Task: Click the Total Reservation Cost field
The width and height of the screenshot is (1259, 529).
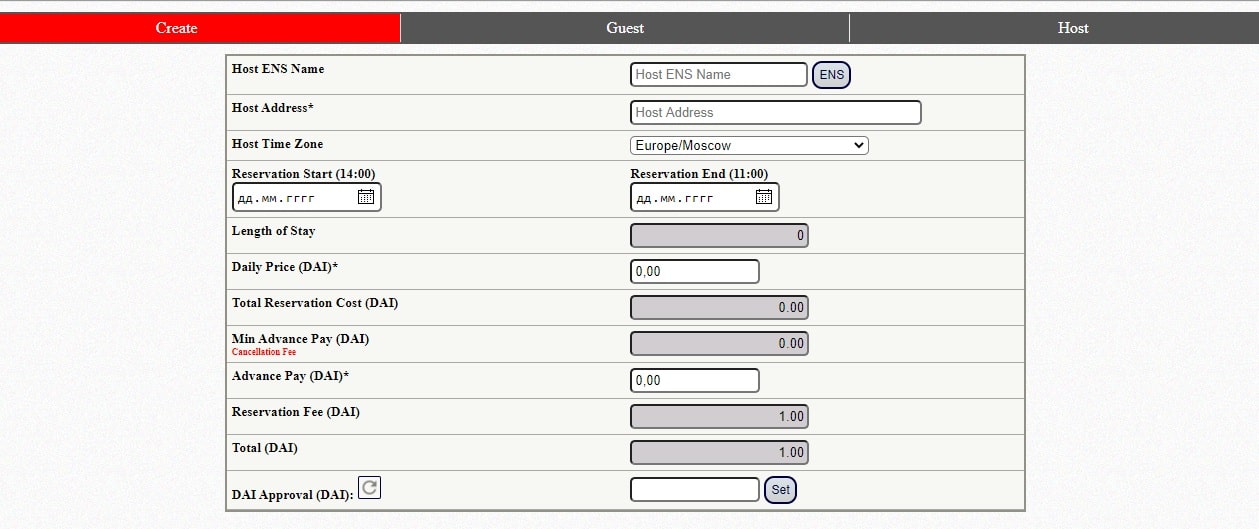Action: pyautogui.click(x=719, y=307)
